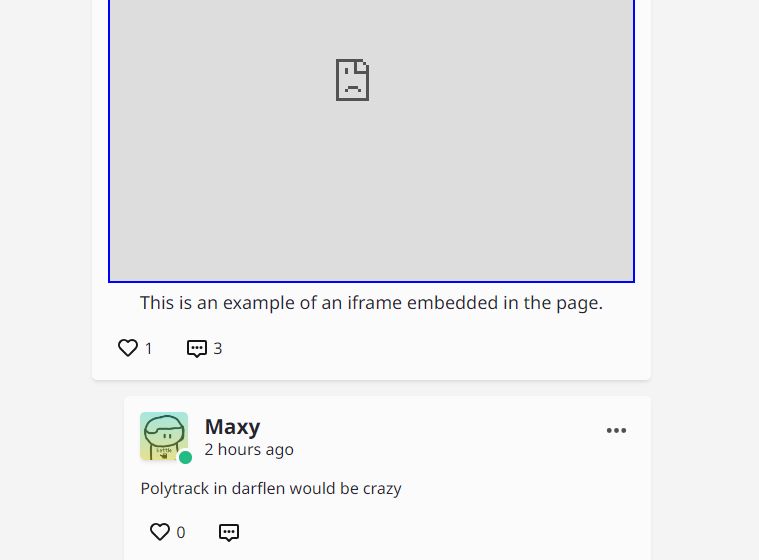The image size is (759, 560).
Task: Open comments via the post's speech bubble icon
Action: click(x=197, y=348)
